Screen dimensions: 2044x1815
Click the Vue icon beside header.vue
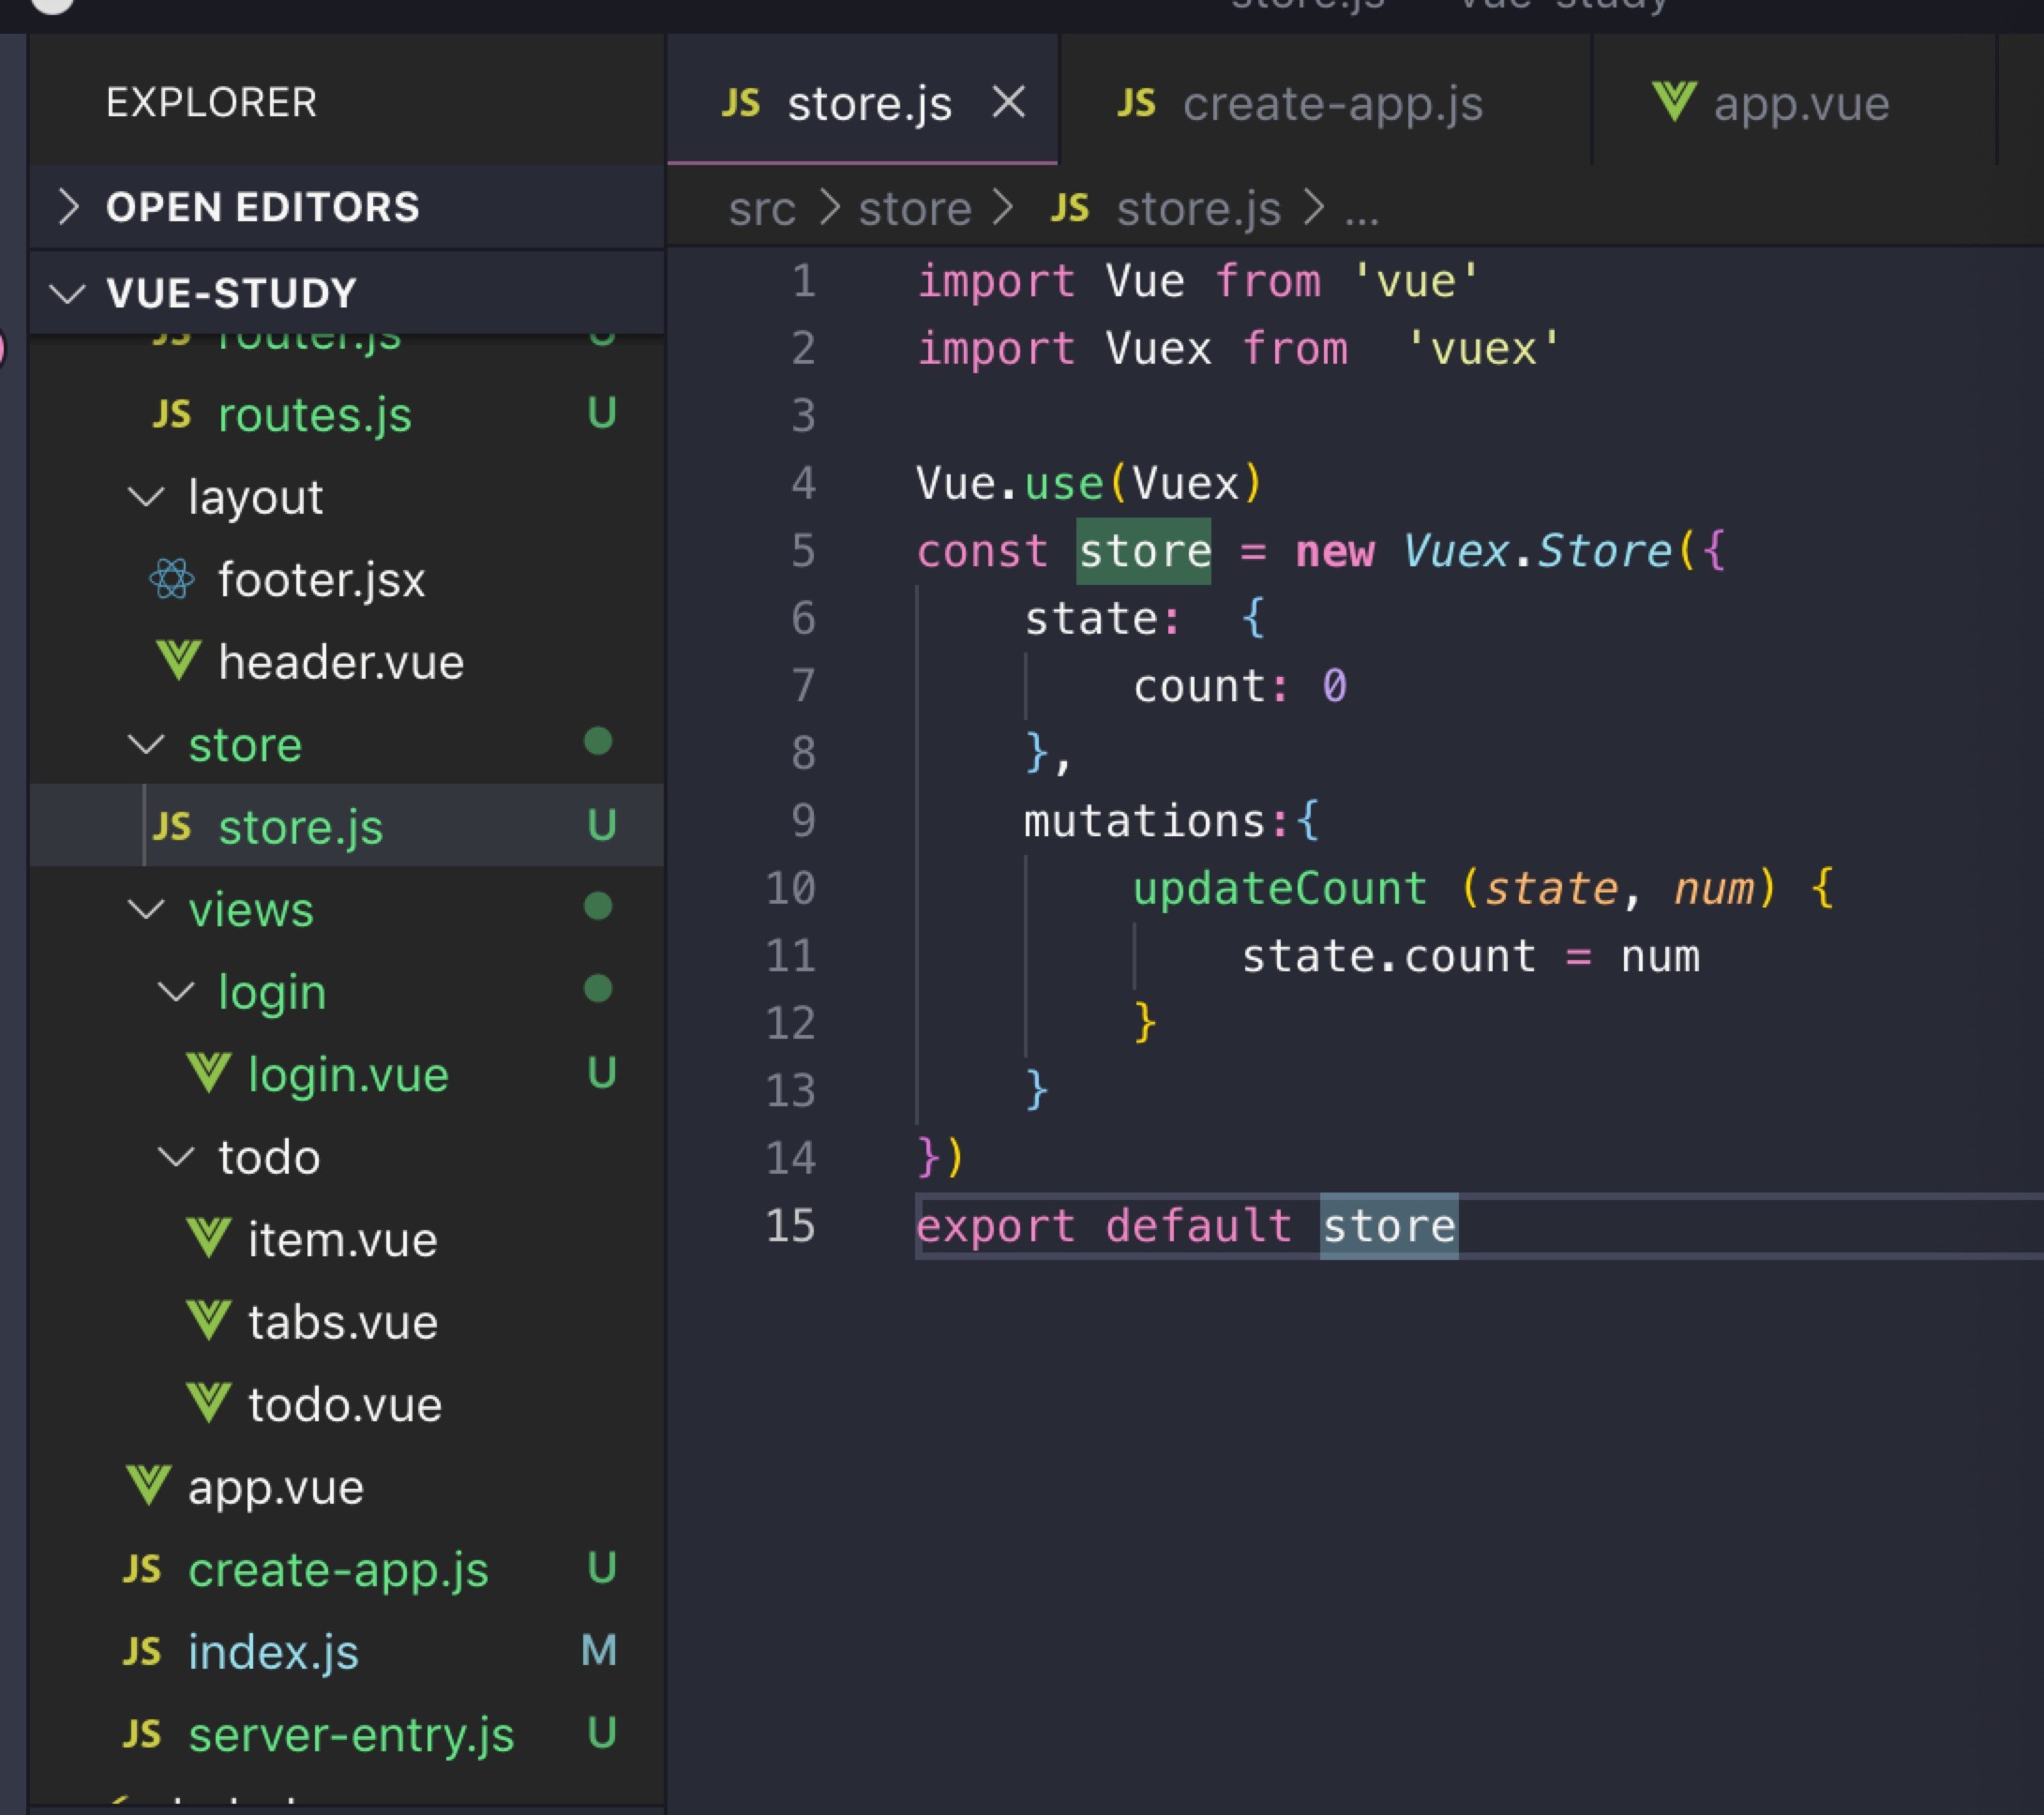(x=179, y=661)
